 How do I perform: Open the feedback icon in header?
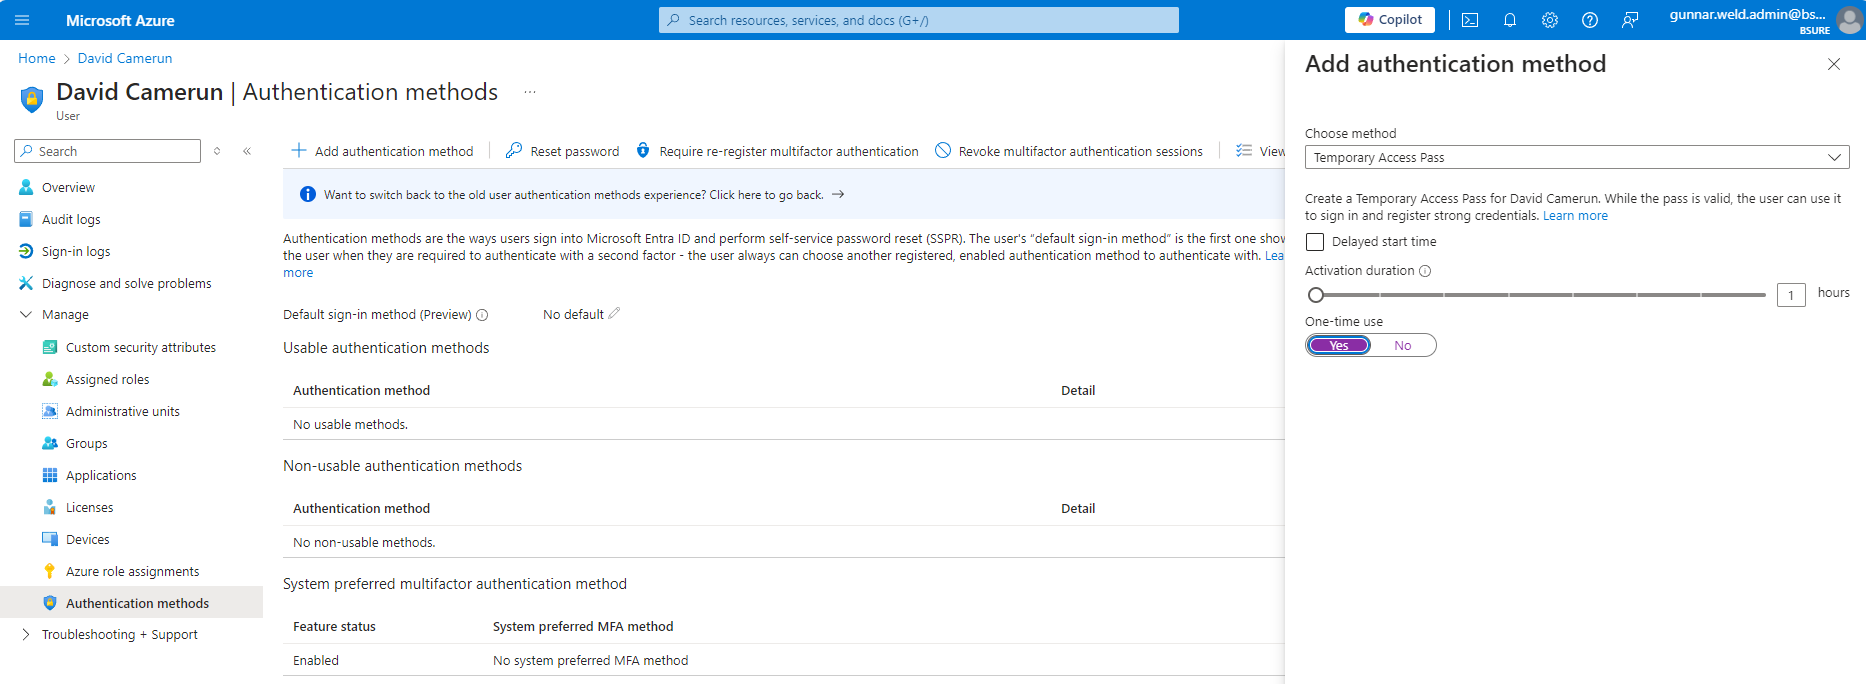(1630, 20)
